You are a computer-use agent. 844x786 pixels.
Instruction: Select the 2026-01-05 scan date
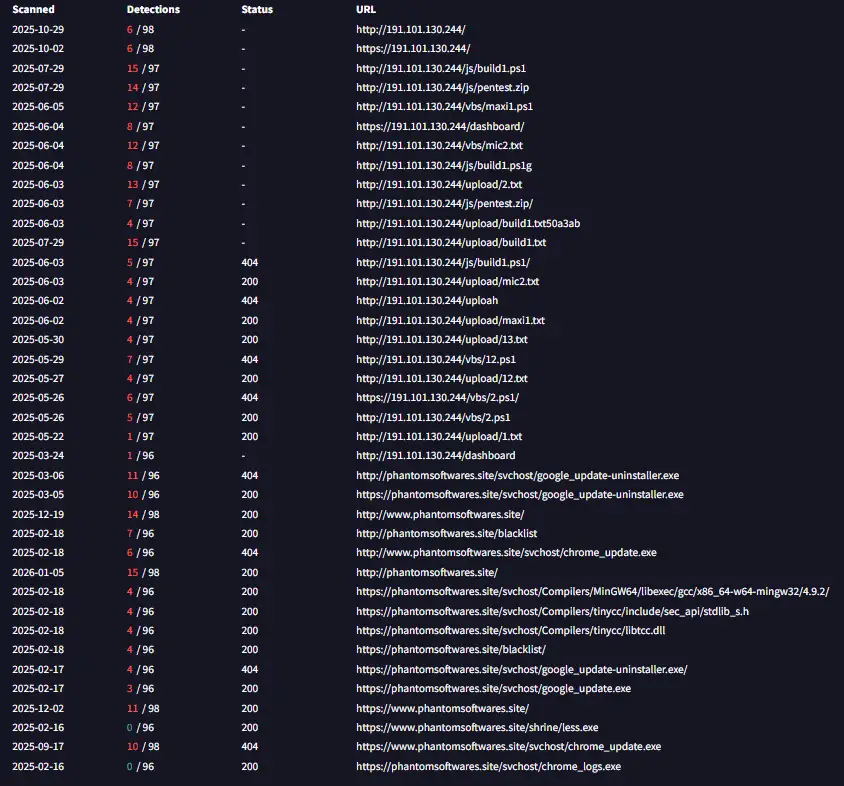point(37,572)
